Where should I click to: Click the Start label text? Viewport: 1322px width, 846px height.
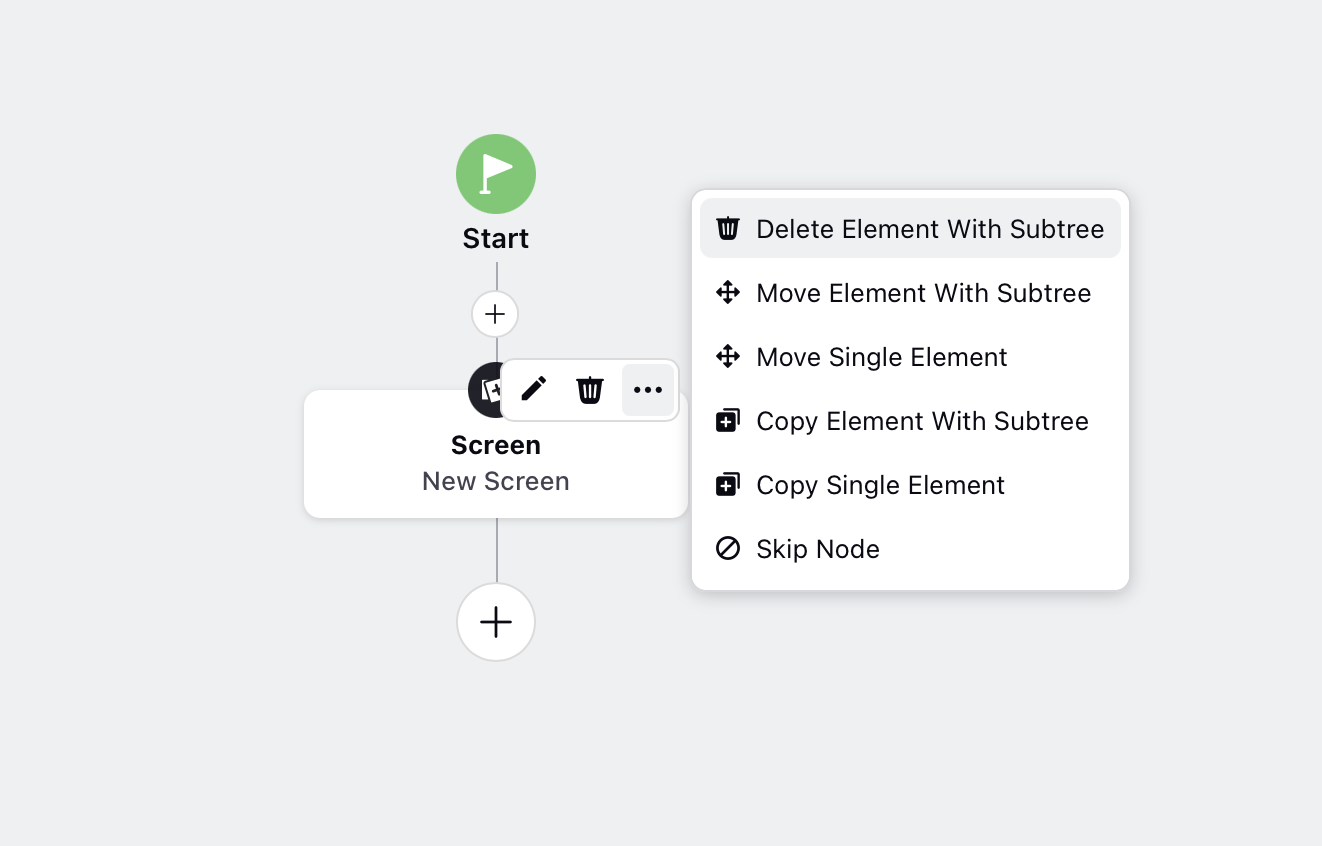click(496, 239)
